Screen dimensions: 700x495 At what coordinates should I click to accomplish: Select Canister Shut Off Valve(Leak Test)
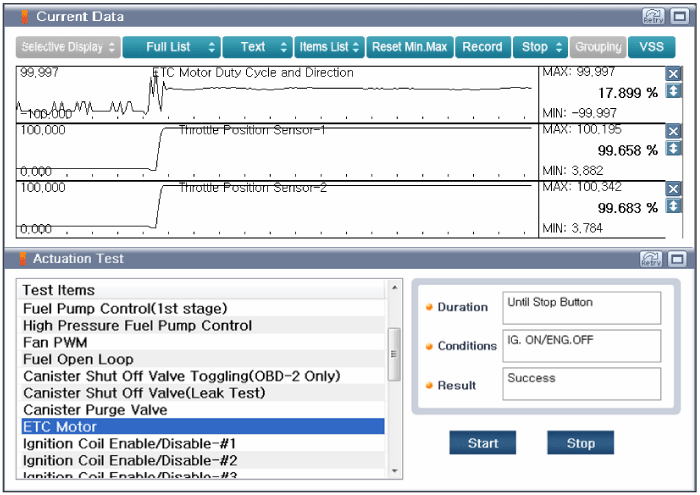tap(203, 393)
